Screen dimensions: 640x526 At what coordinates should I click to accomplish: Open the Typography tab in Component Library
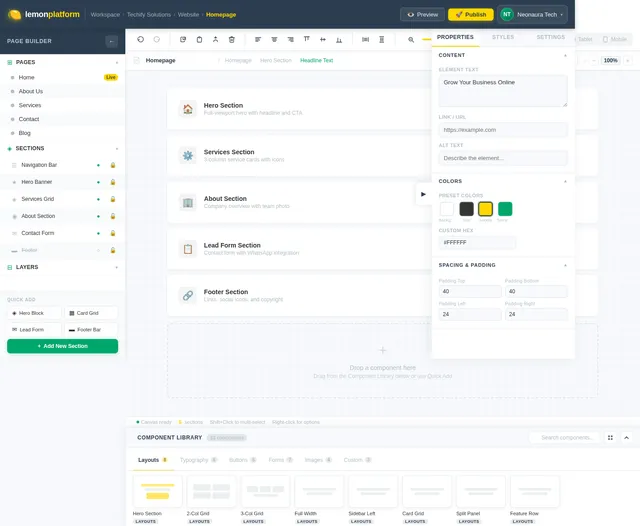pos(198,460)
